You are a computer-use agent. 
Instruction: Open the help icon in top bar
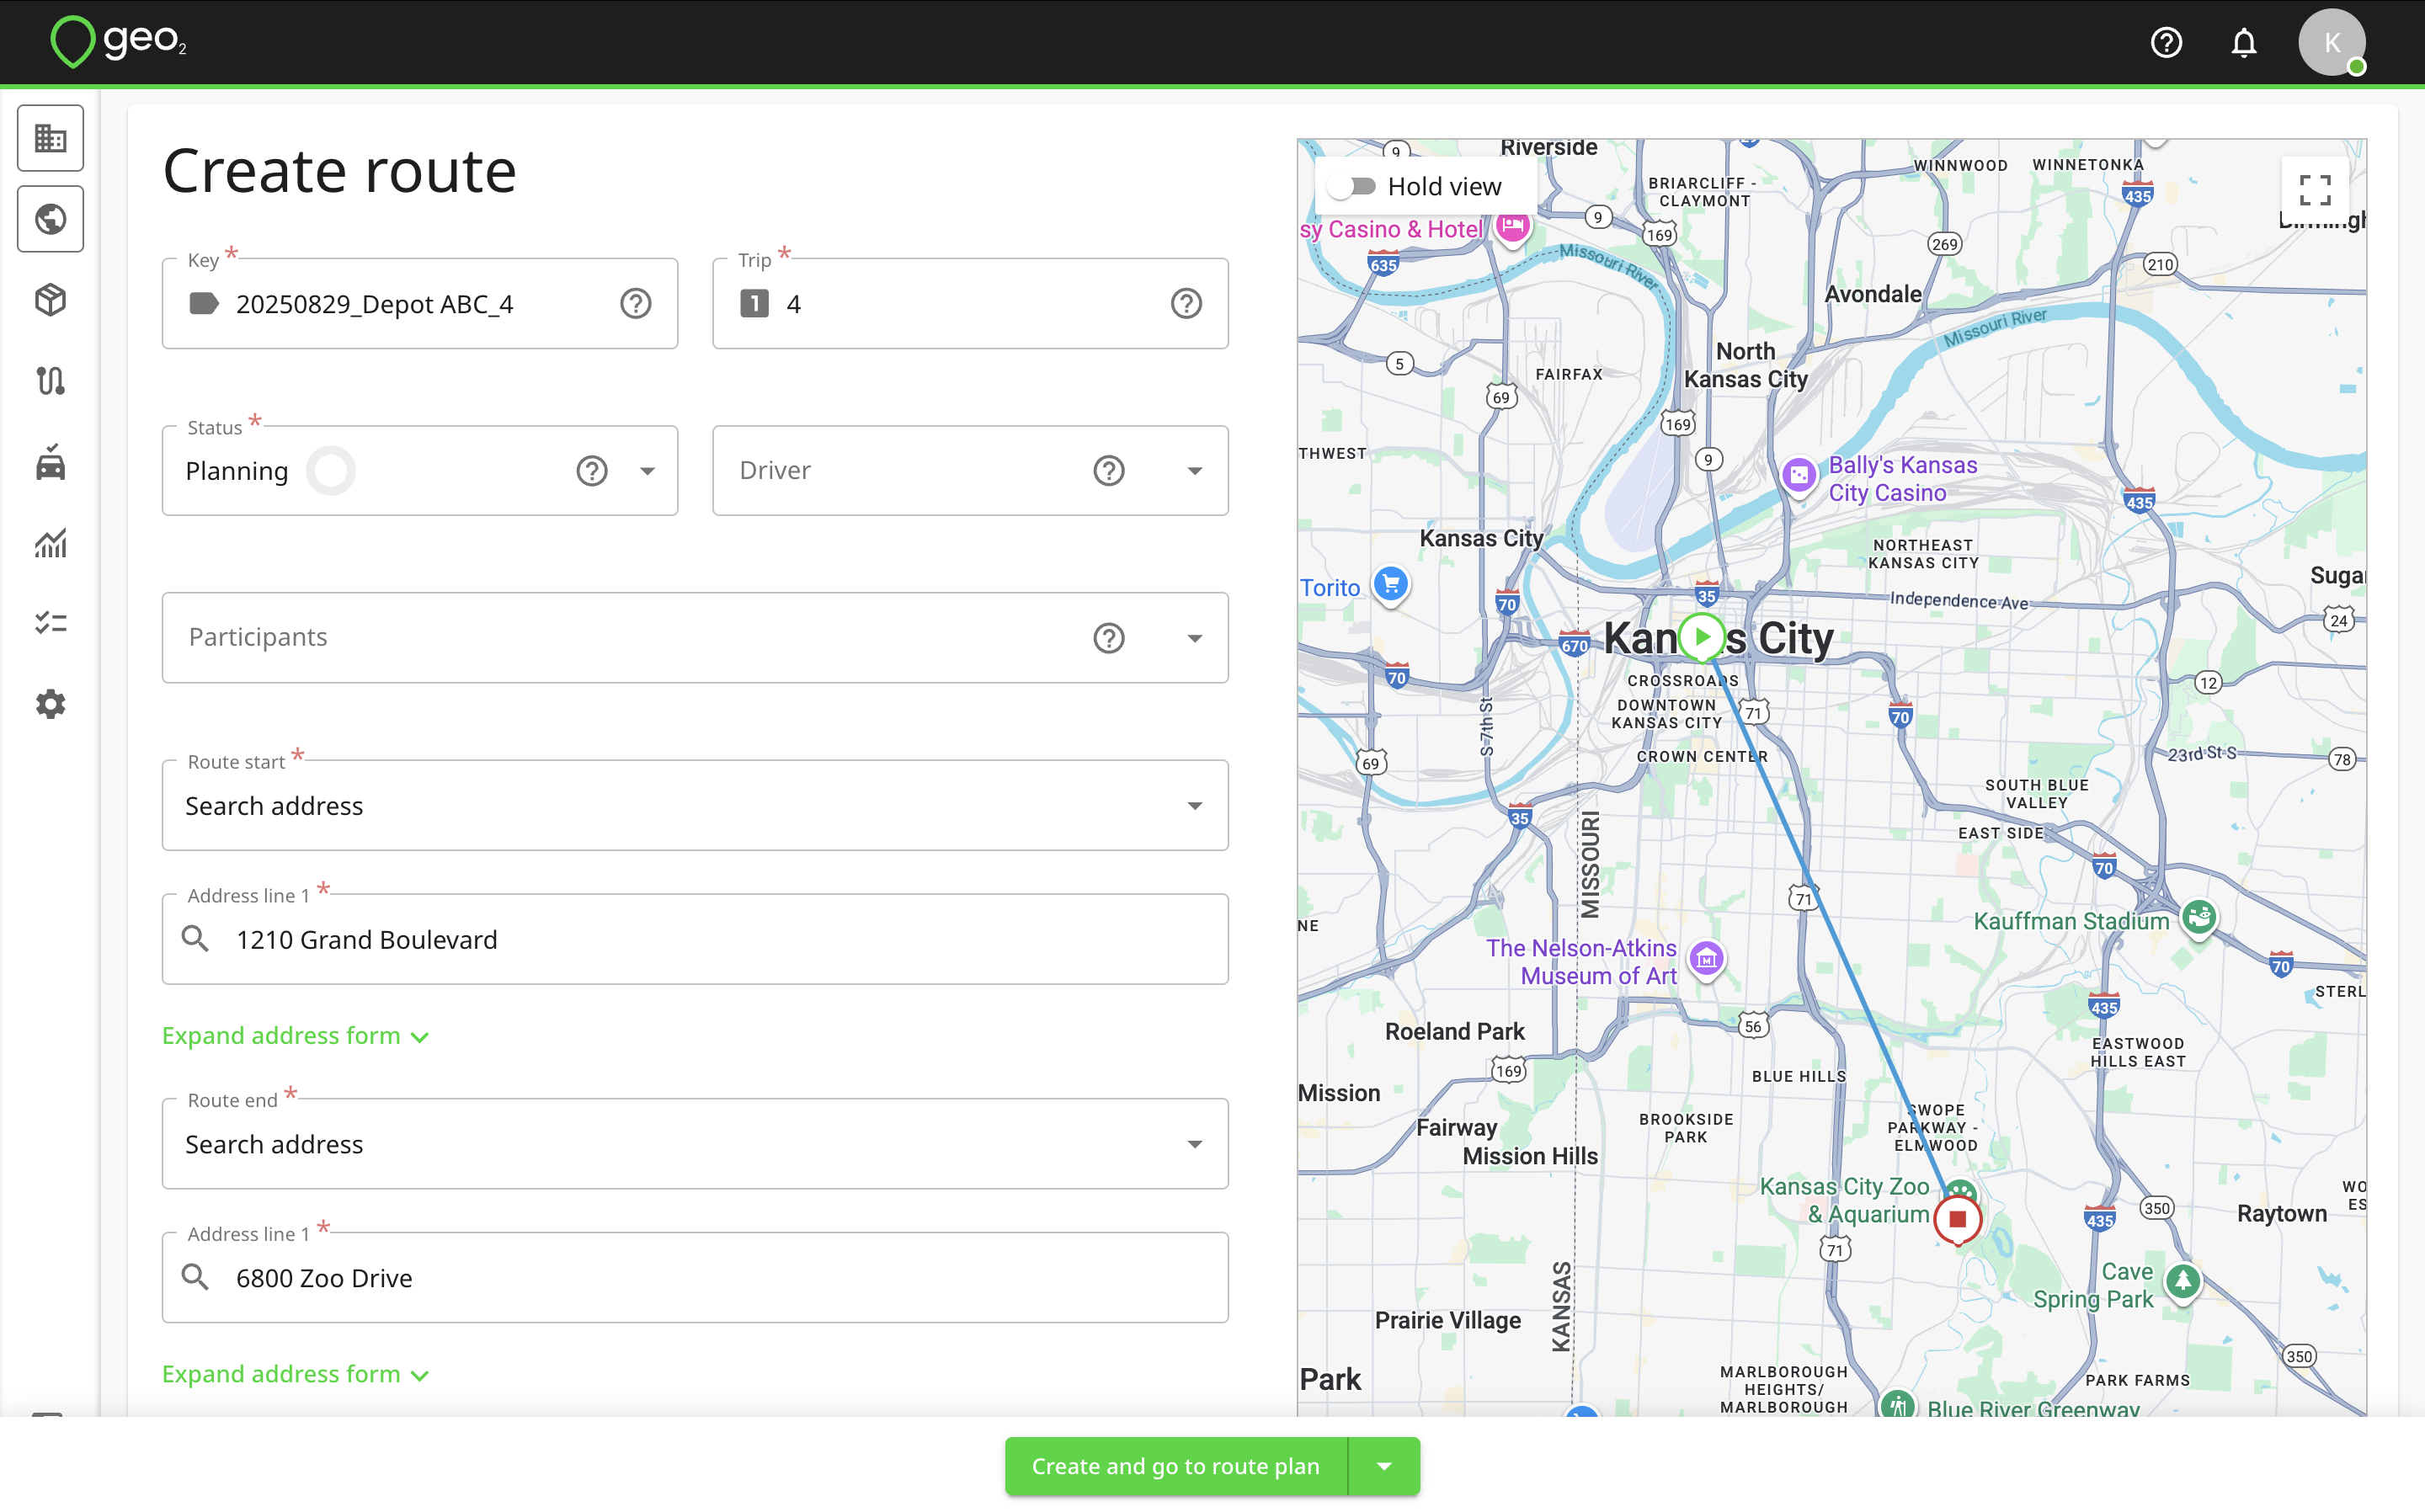[2166, 43]
